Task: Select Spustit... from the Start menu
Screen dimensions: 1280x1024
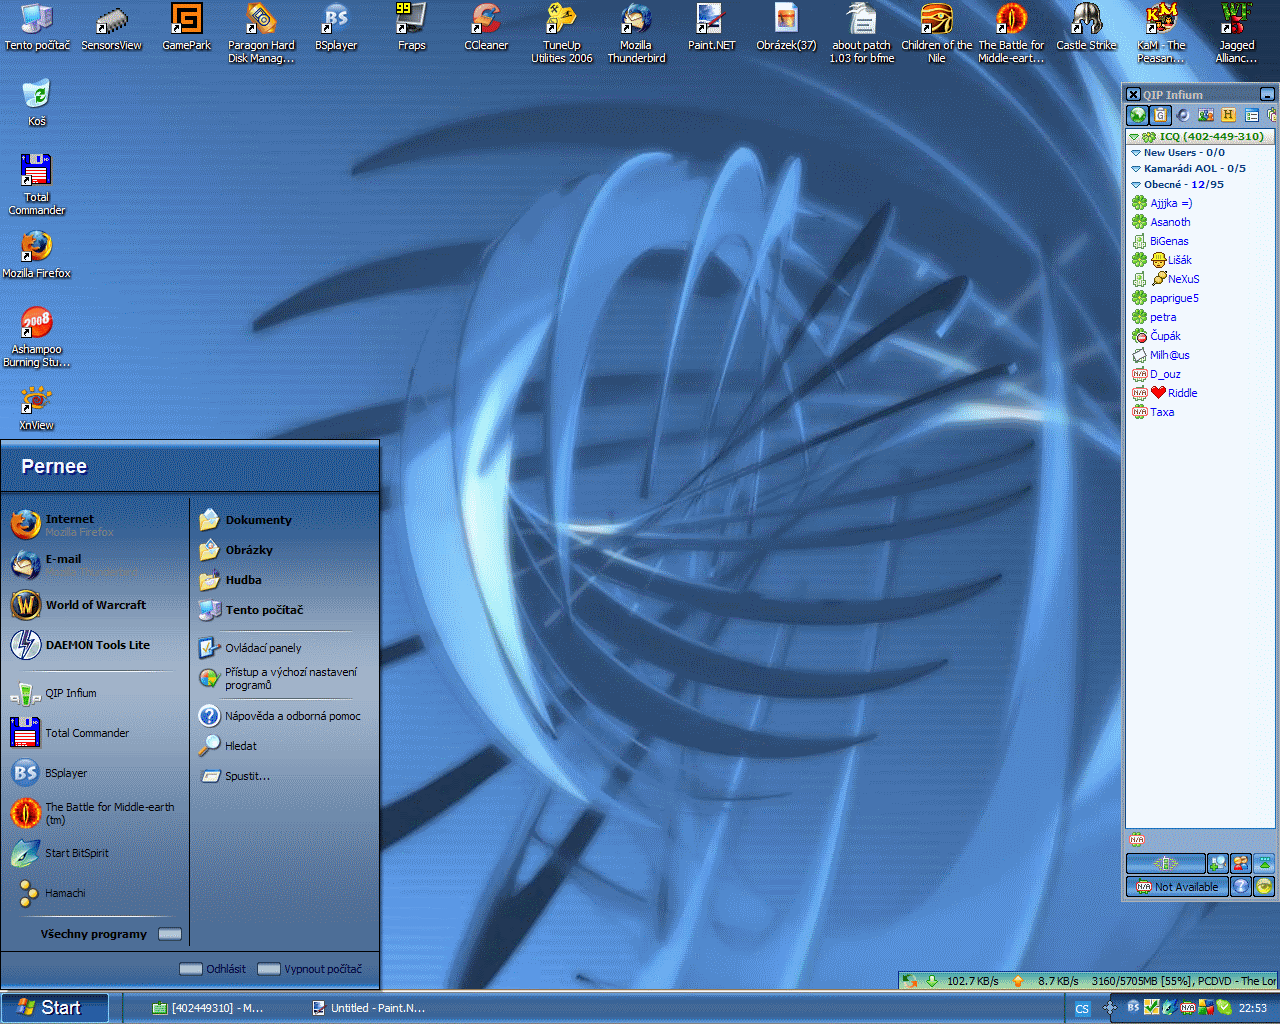Action: coord(247,776)
